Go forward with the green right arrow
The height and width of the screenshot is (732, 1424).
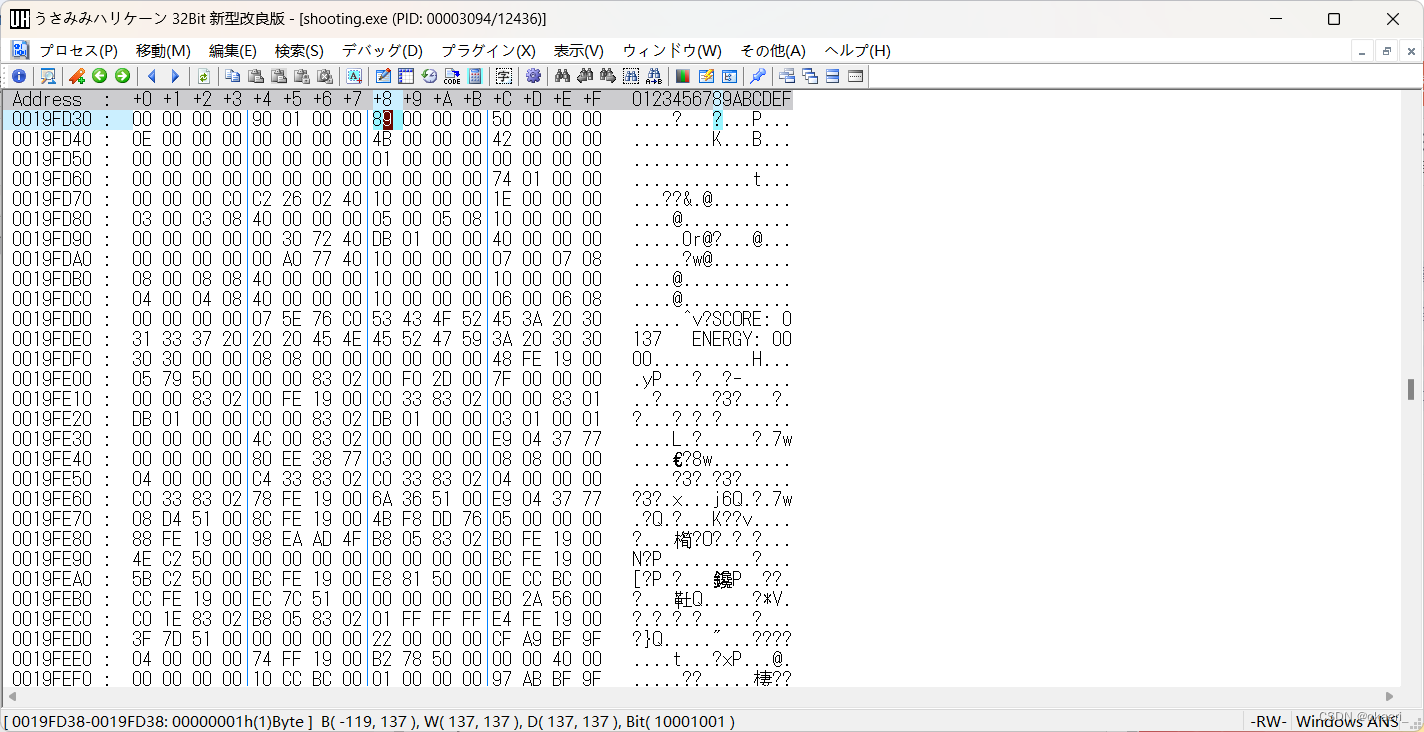[122, 76]
